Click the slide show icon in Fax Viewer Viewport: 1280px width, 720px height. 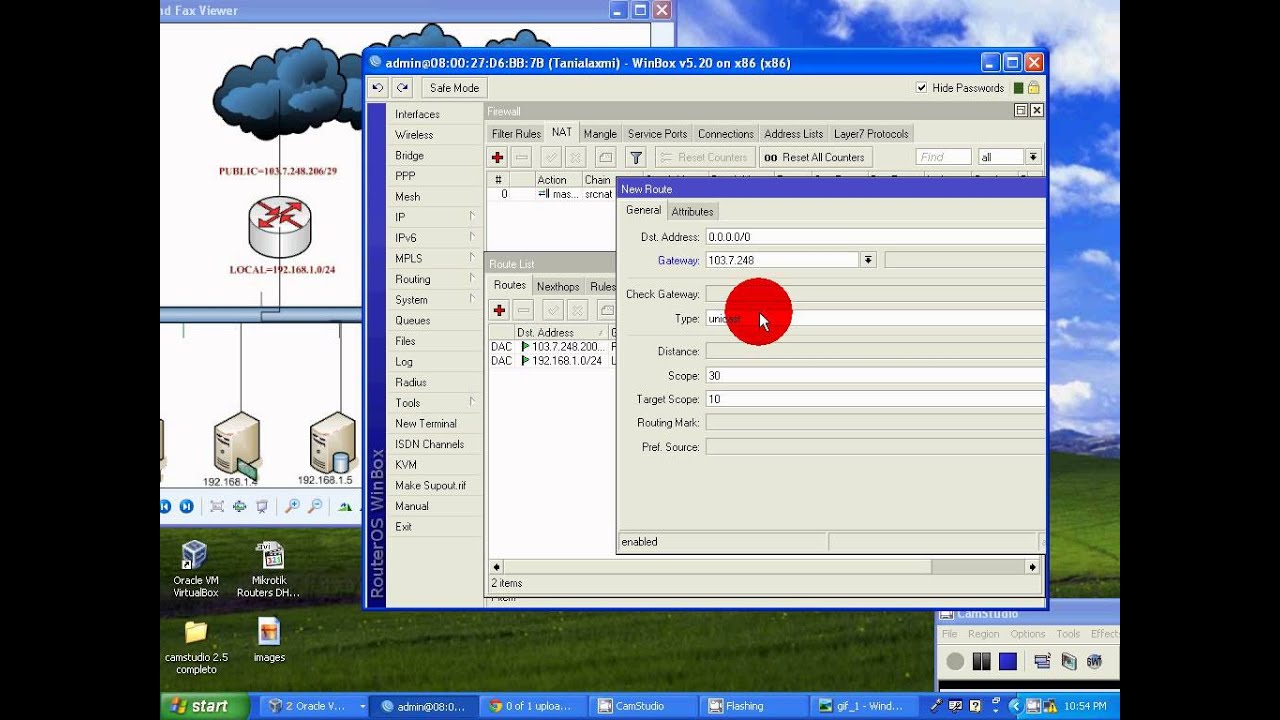coord(262,507)
